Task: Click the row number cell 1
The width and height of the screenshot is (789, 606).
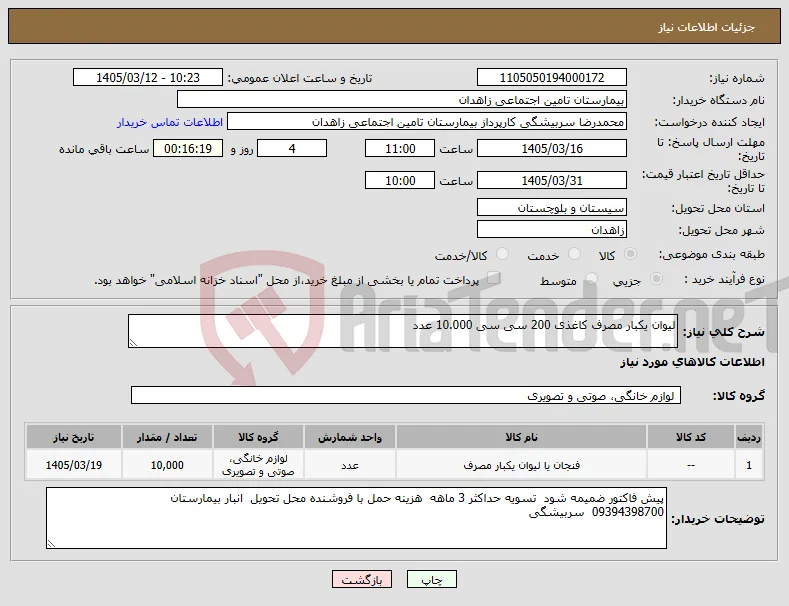Action: (749, 465)
